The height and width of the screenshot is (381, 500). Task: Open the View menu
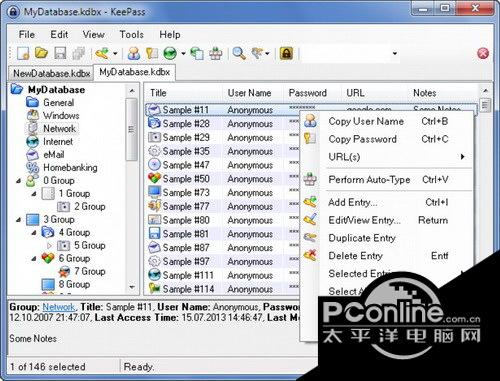coord(94,34)
